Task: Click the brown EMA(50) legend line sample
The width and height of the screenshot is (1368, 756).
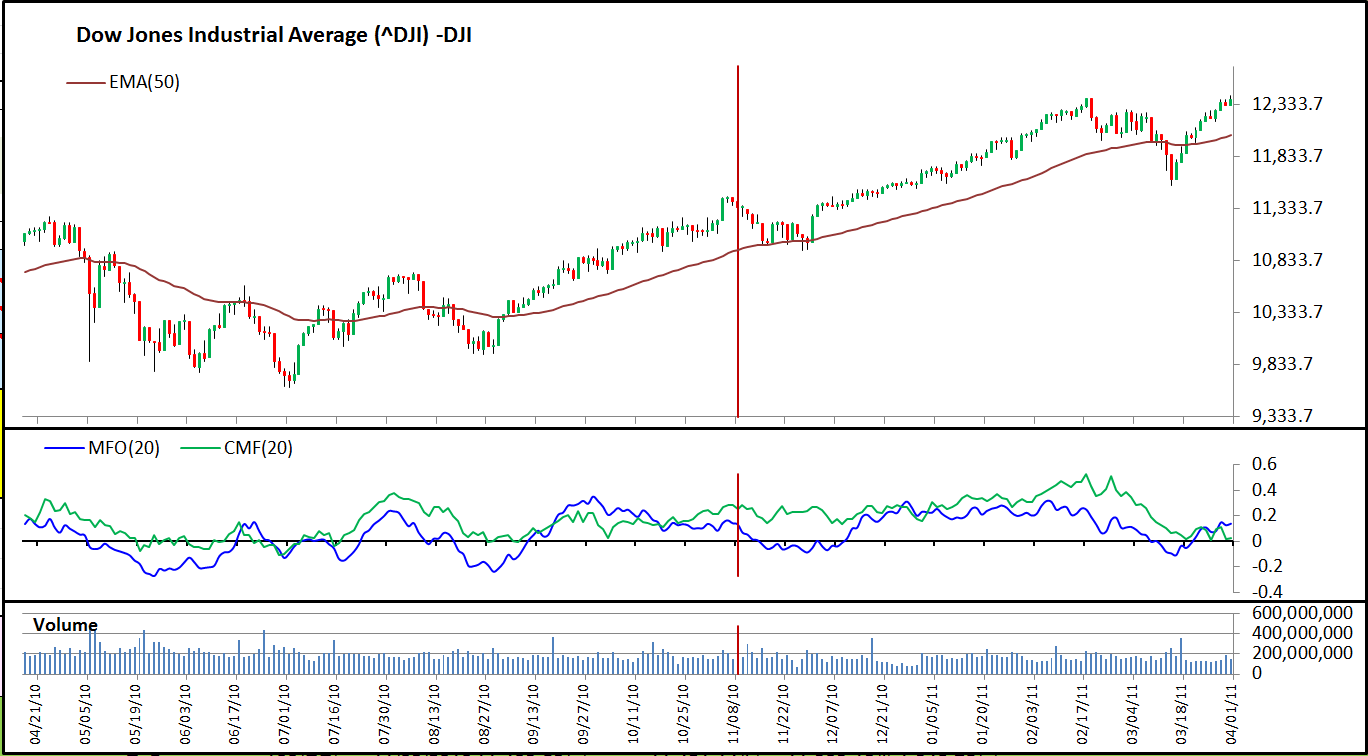Action: [86, 83]
